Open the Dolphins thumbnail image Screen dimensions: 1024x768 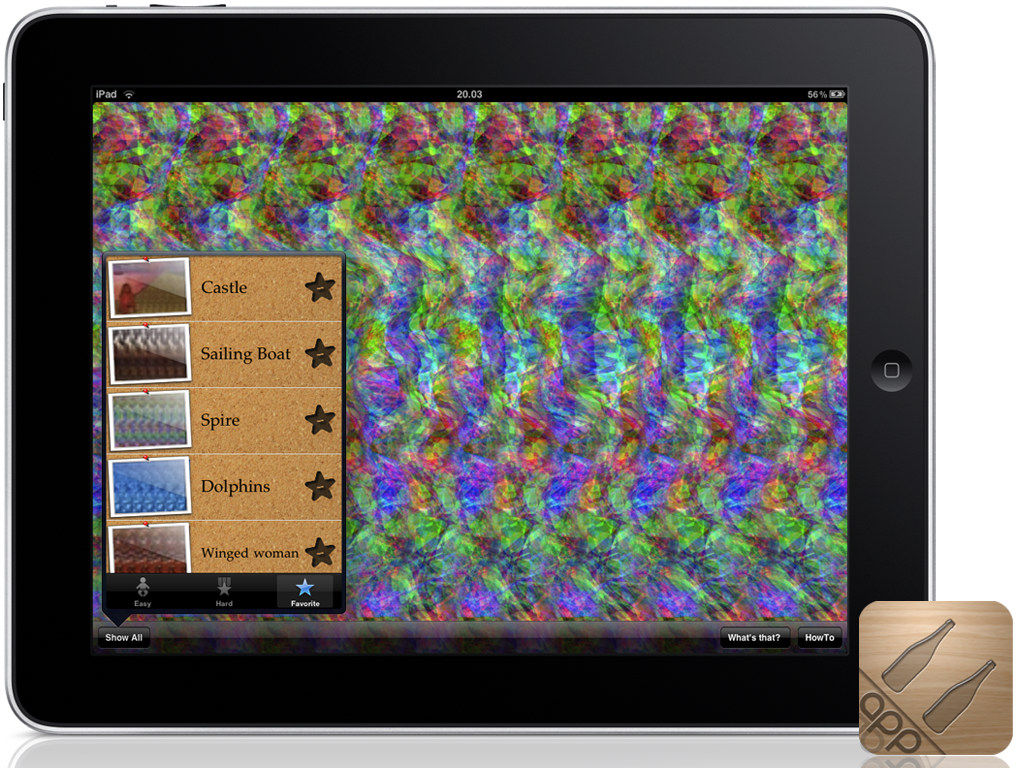(150, 487)
